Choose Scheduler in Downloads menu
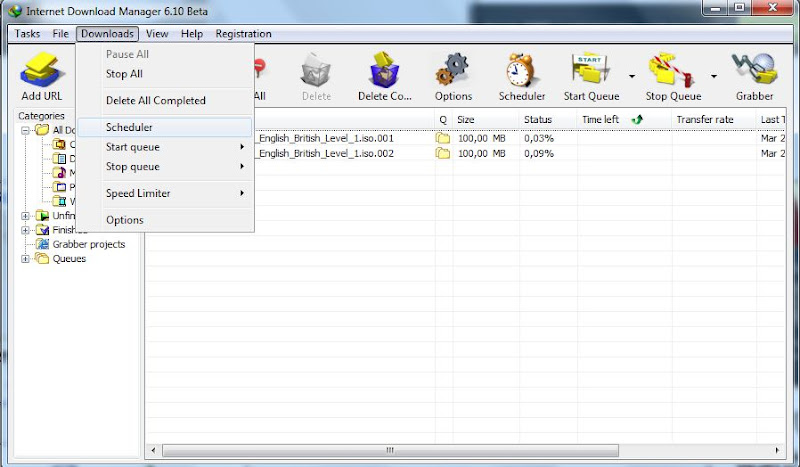The height and width of the screenshot is (467, 800). click(x=165, y=128)
